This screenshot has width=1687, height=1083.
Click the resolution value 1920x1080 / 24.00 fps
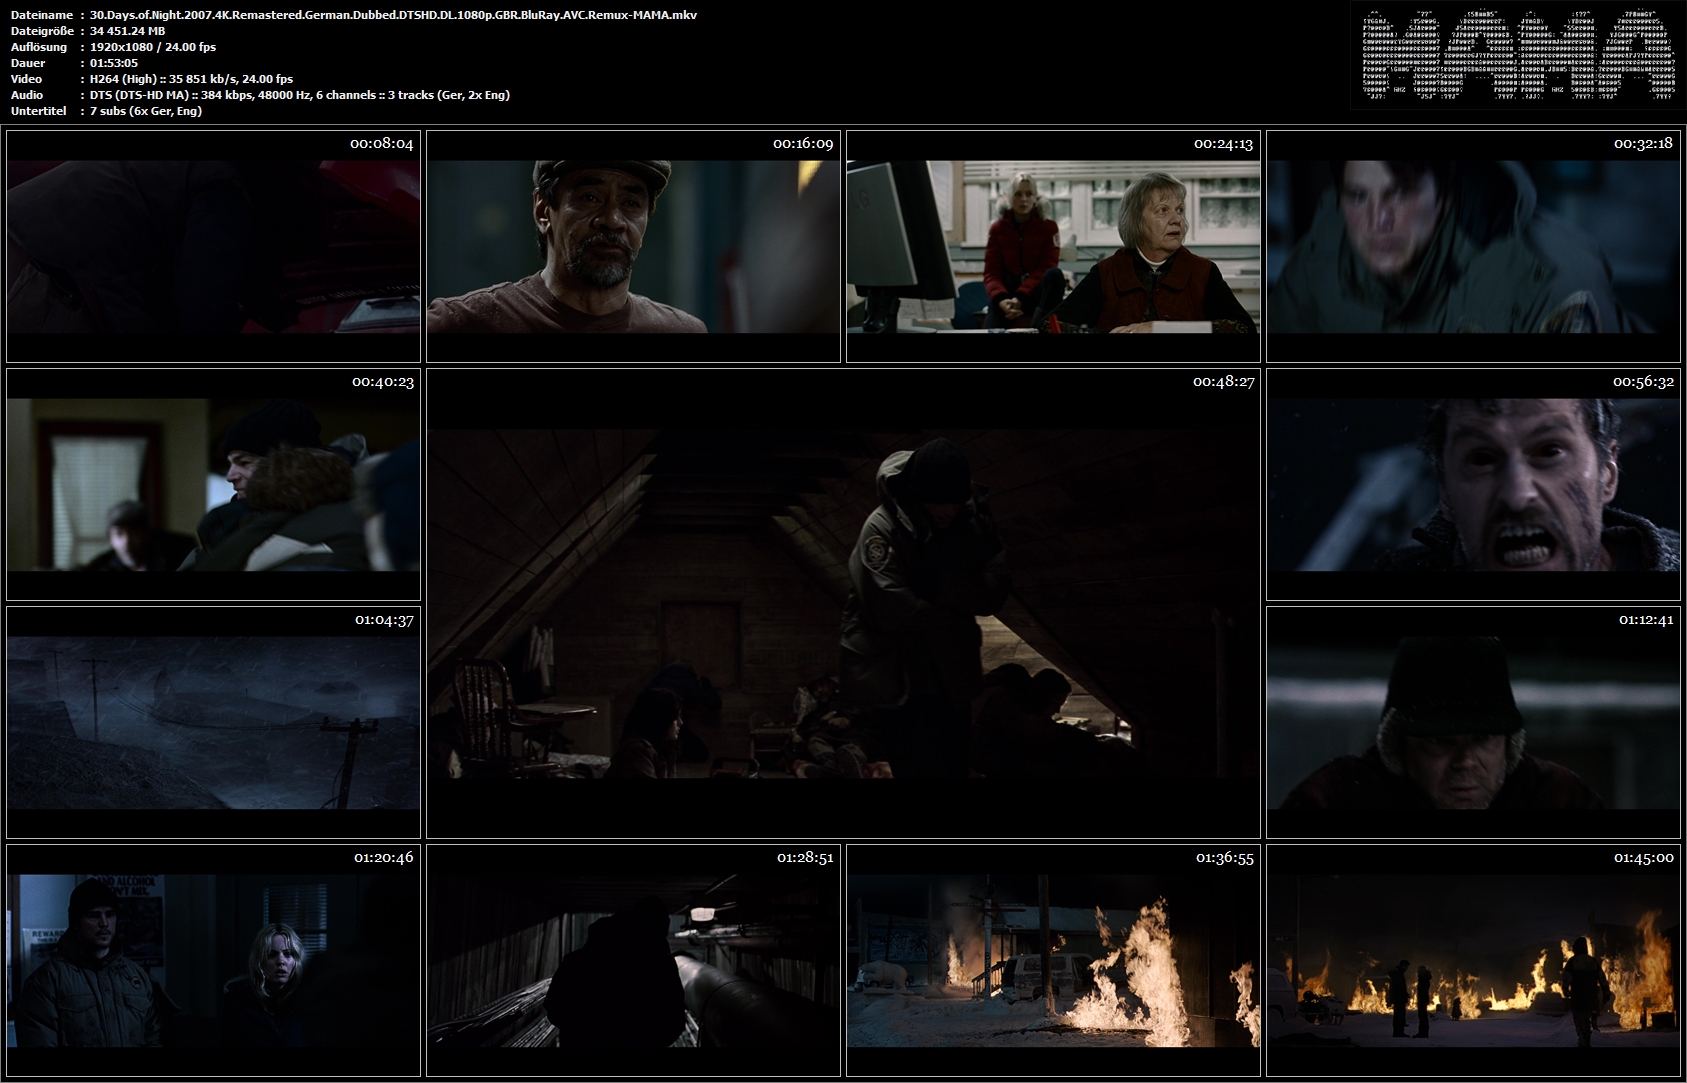(152, 47)
